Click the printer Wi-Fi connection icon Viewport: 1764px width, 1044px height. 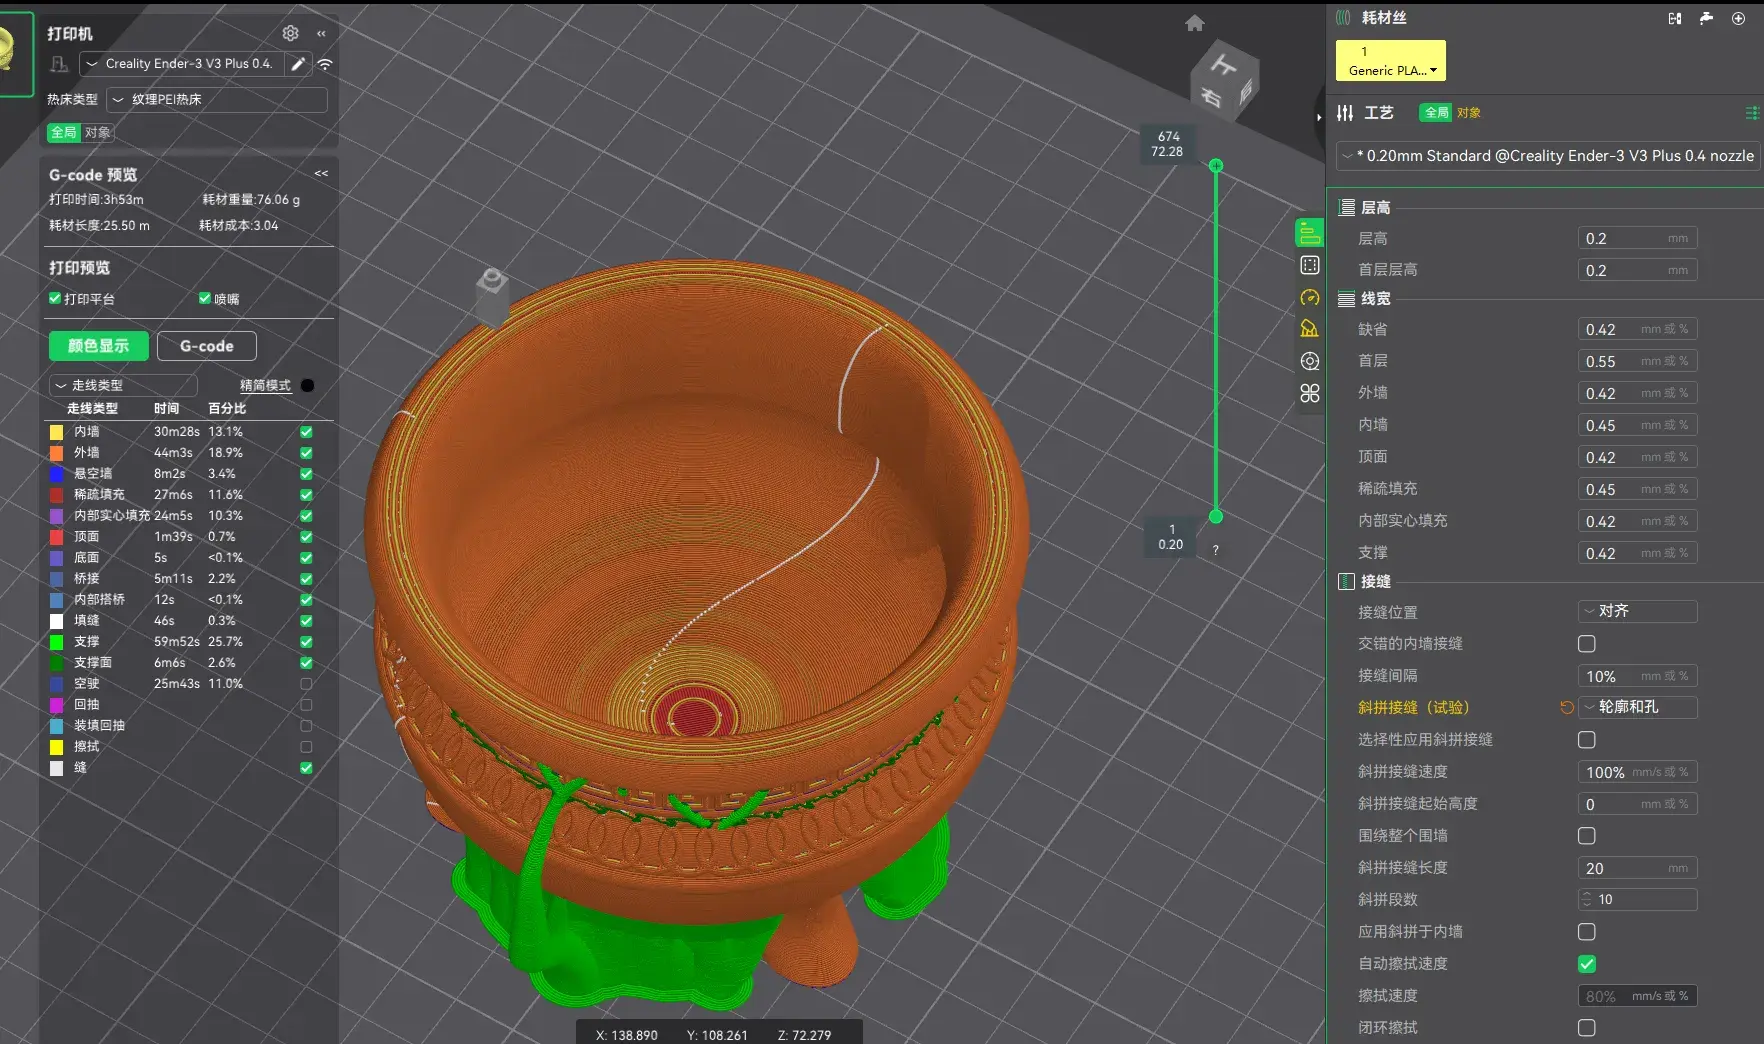(x=325, y=64)
